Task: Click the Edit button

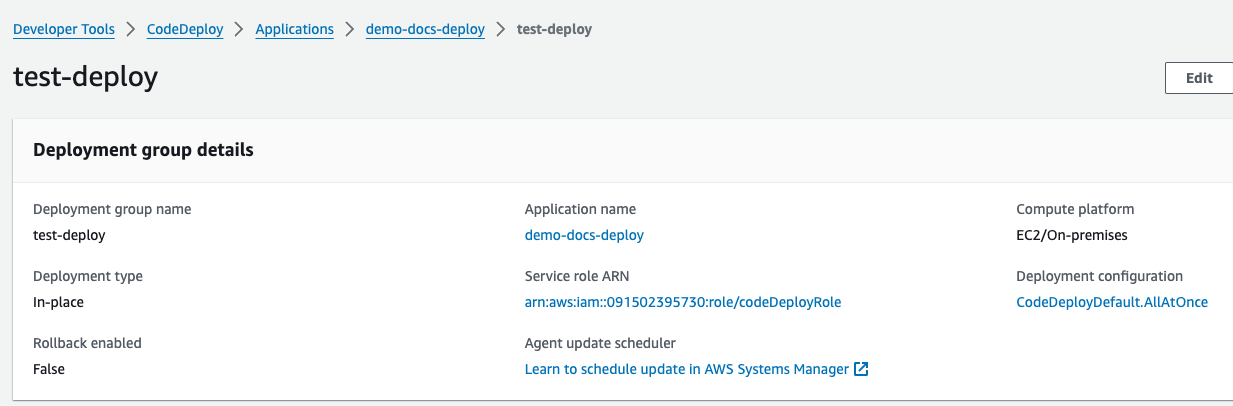Action: coord(1199,78)
